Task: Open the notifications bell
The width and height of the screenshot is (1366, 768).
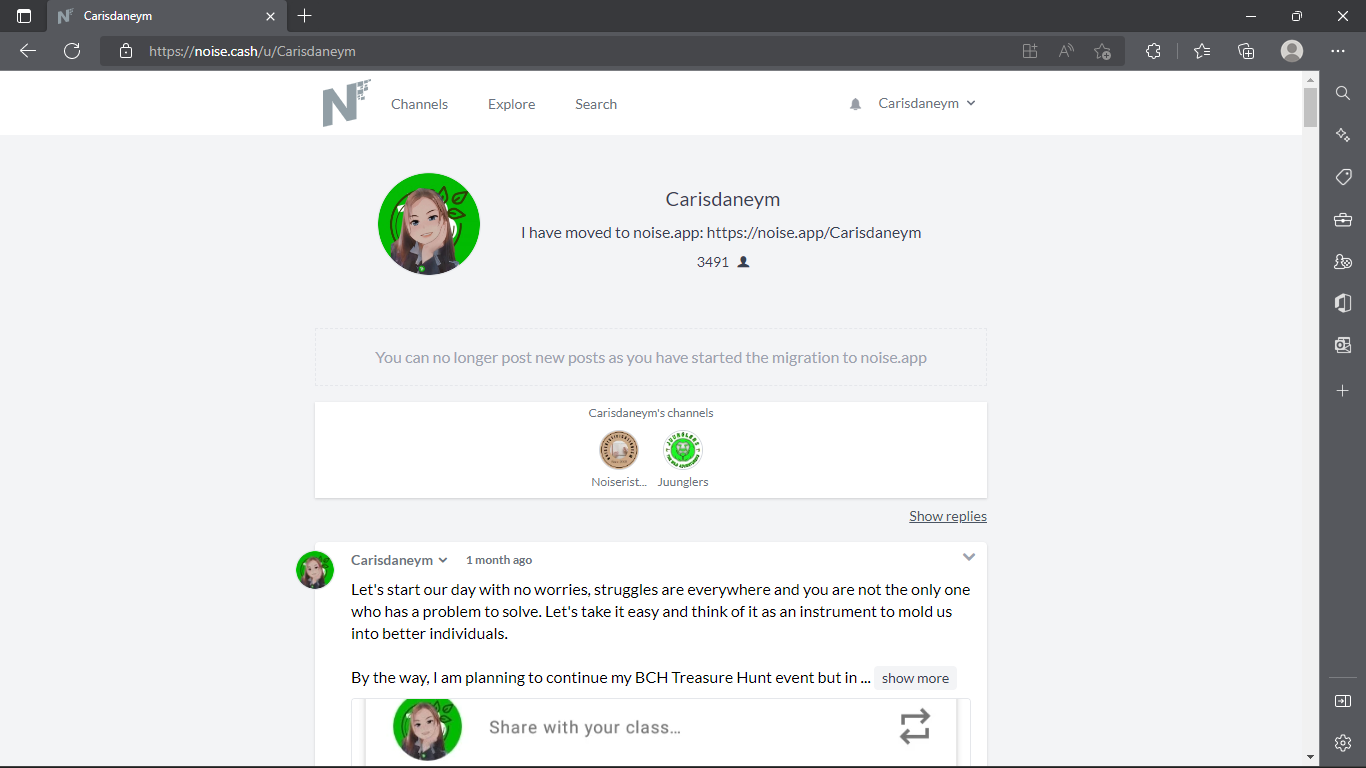Action: (855, 104)
